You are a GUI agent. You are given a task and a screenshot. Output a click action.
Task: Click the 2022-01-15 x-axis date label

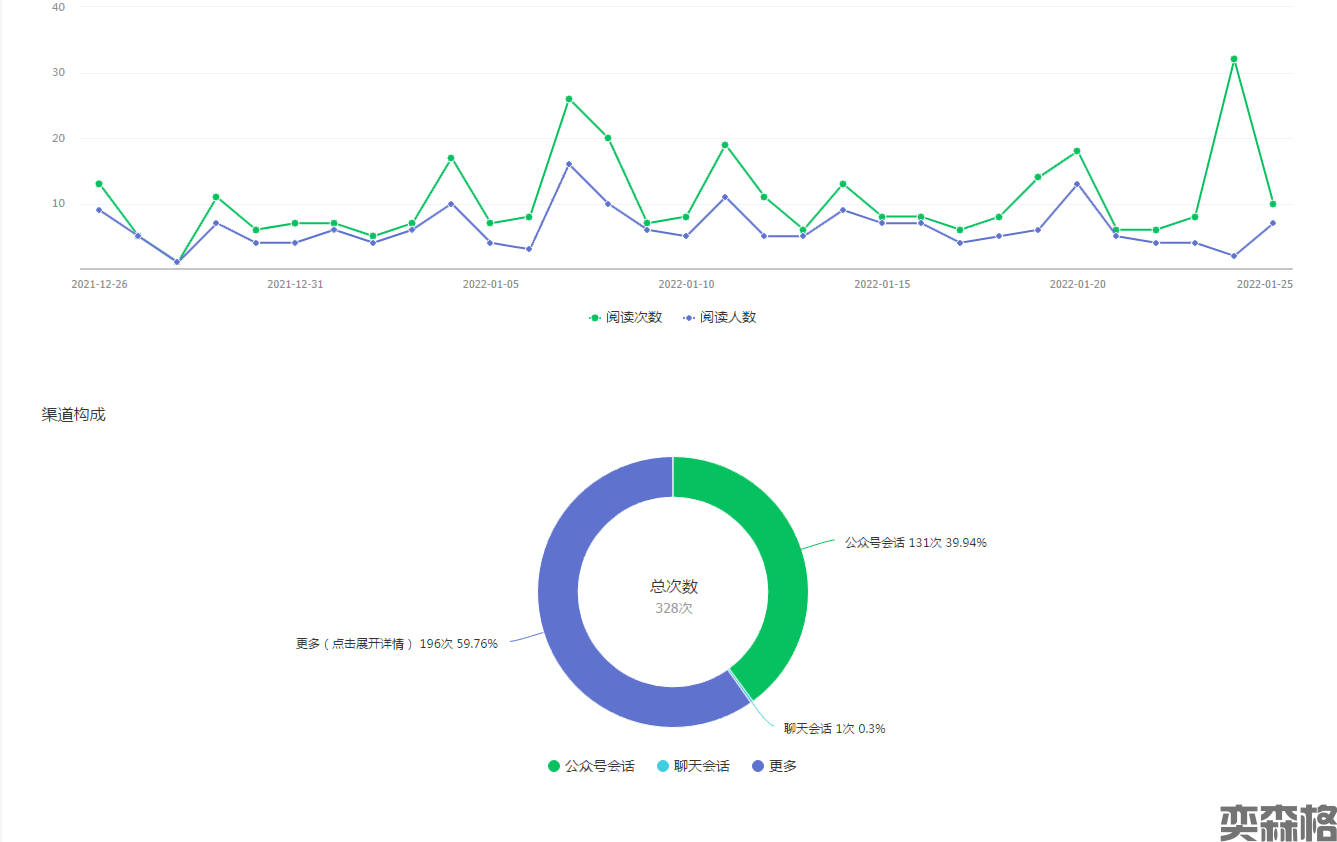882,284
